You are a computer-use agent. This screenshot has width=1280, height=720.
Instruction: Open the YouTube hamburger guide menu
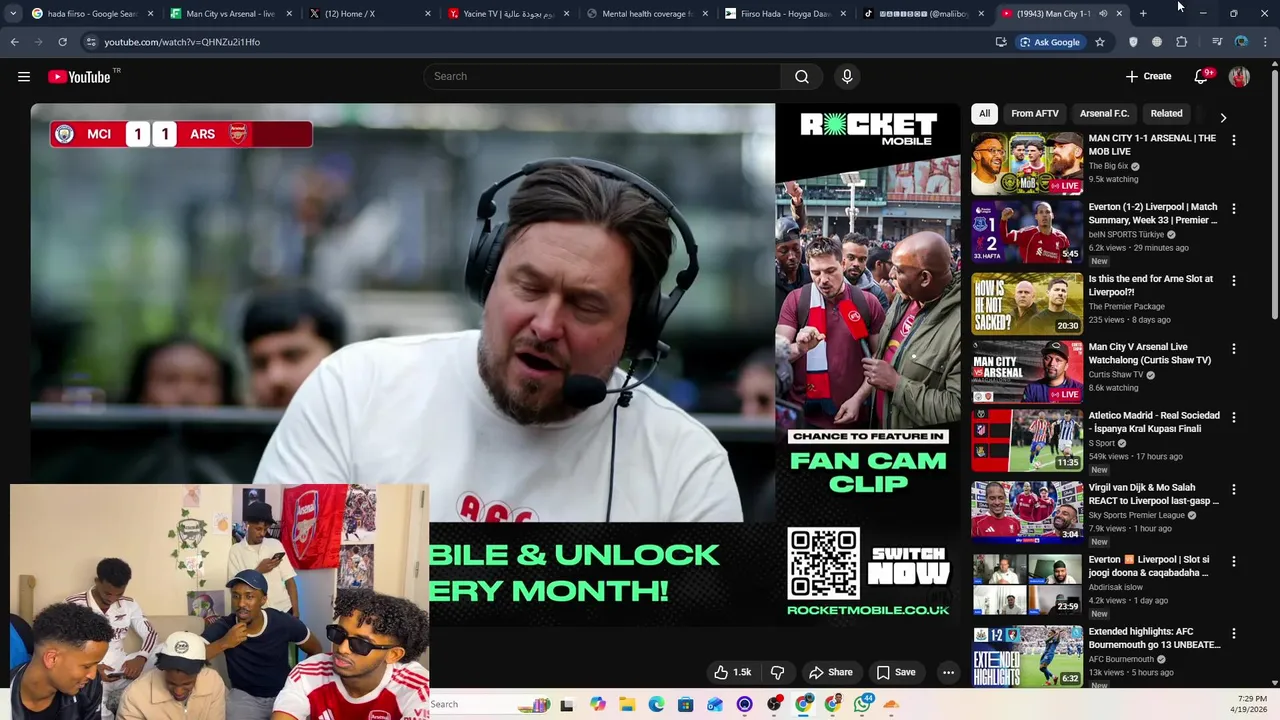coord(24,77)
